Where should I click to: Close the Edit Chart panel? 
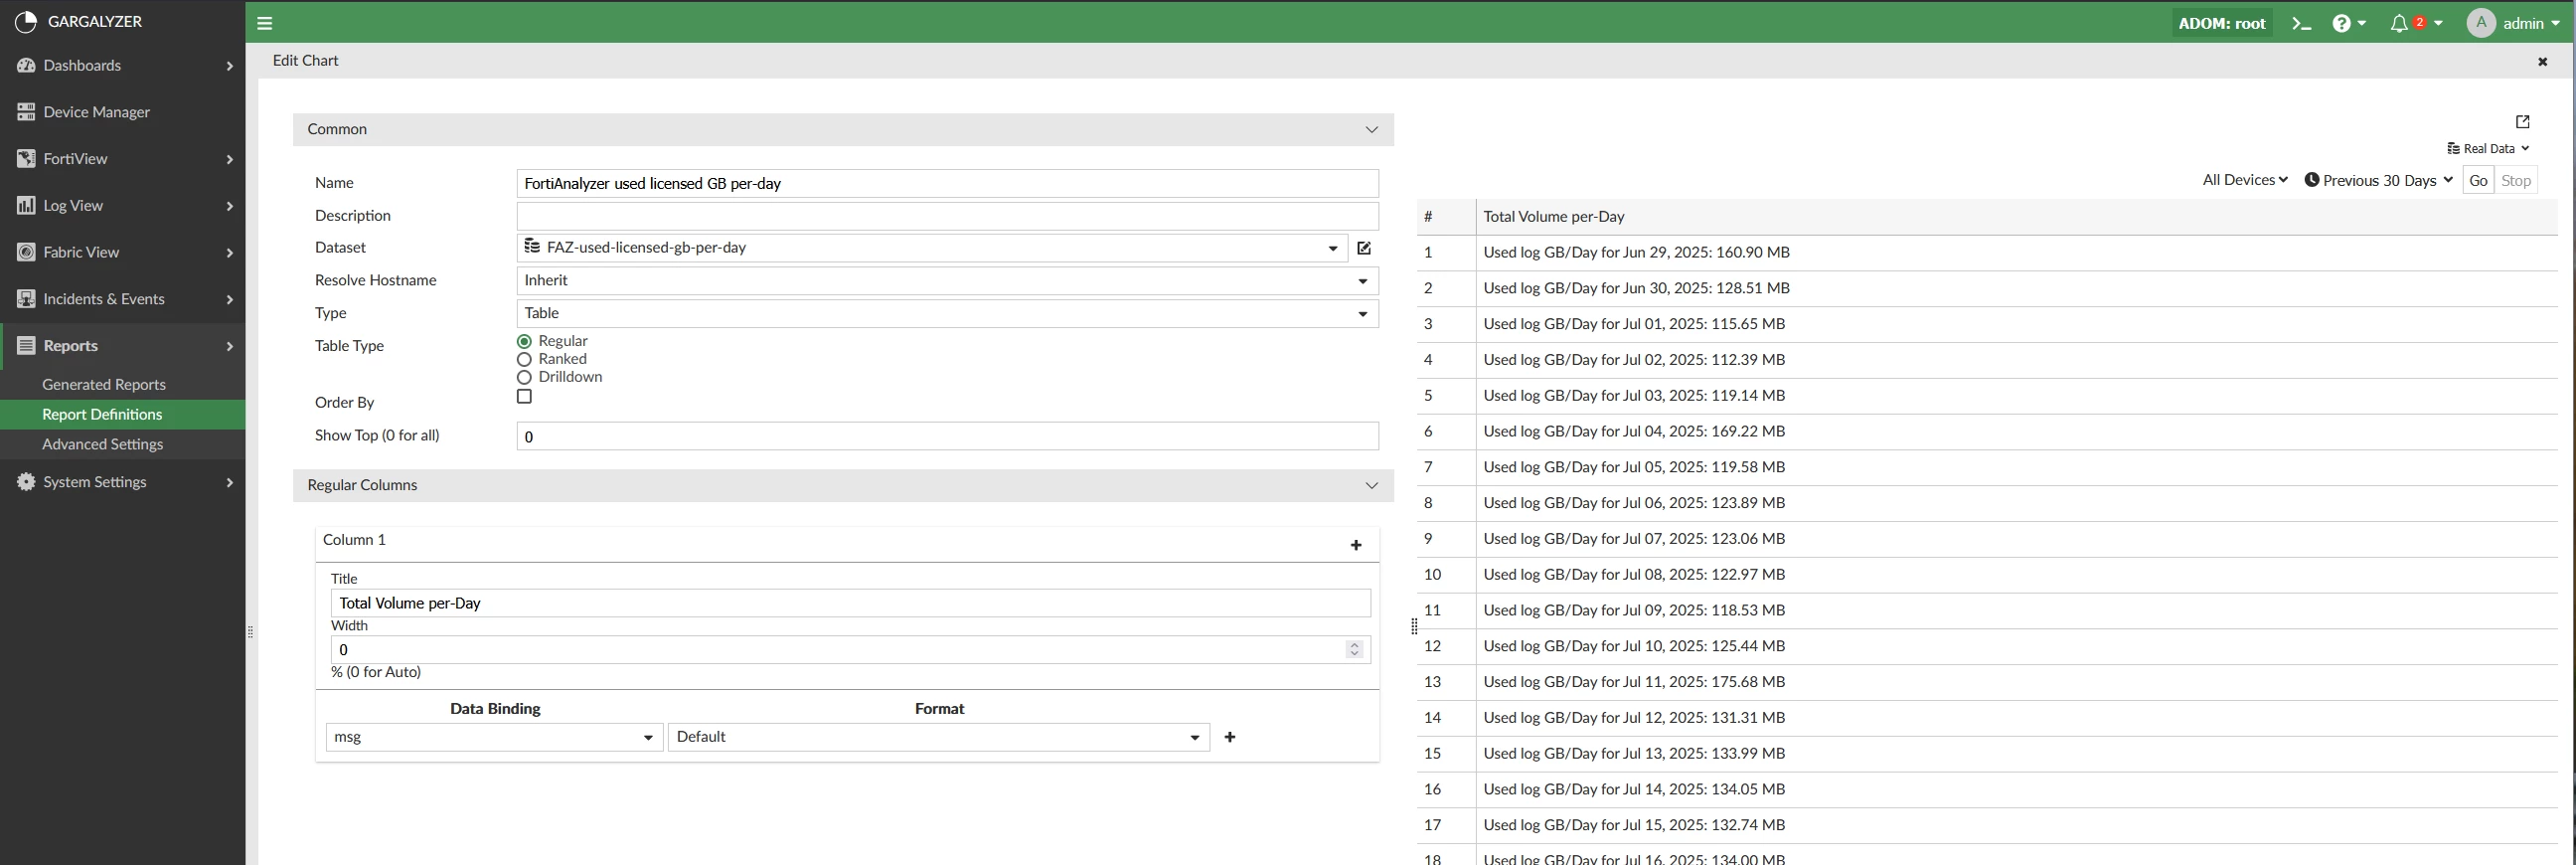tap(2543, 62)
